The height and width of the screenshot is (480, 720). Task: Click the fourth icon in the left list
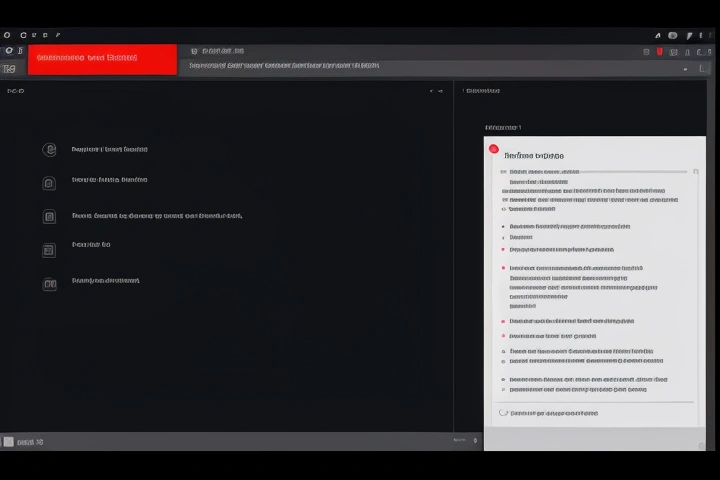(x=49, y=250)
